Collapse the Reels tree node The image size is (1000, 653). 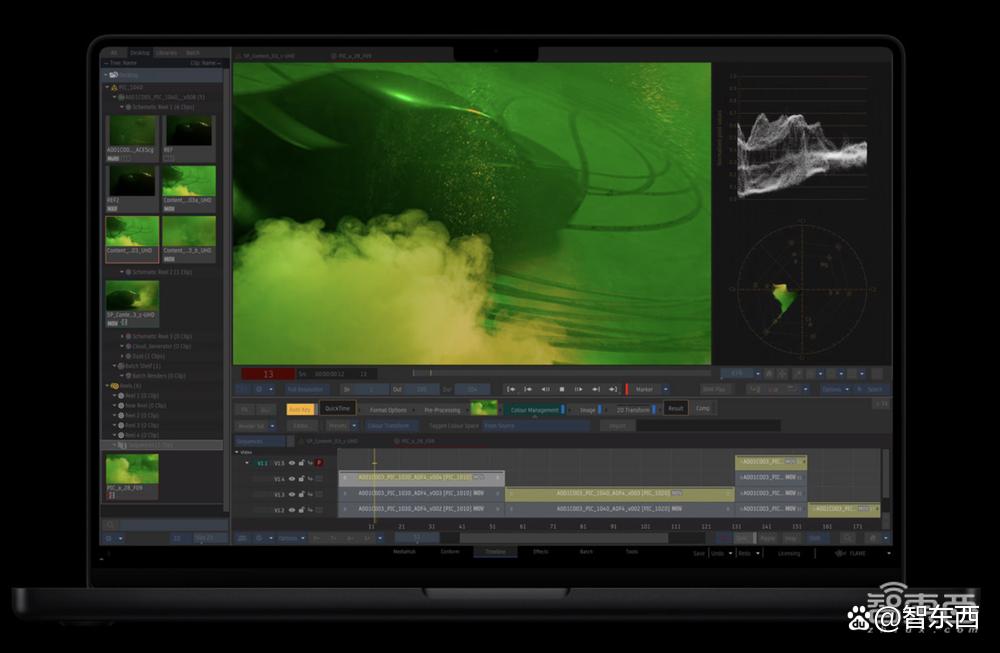pos(107,386)
